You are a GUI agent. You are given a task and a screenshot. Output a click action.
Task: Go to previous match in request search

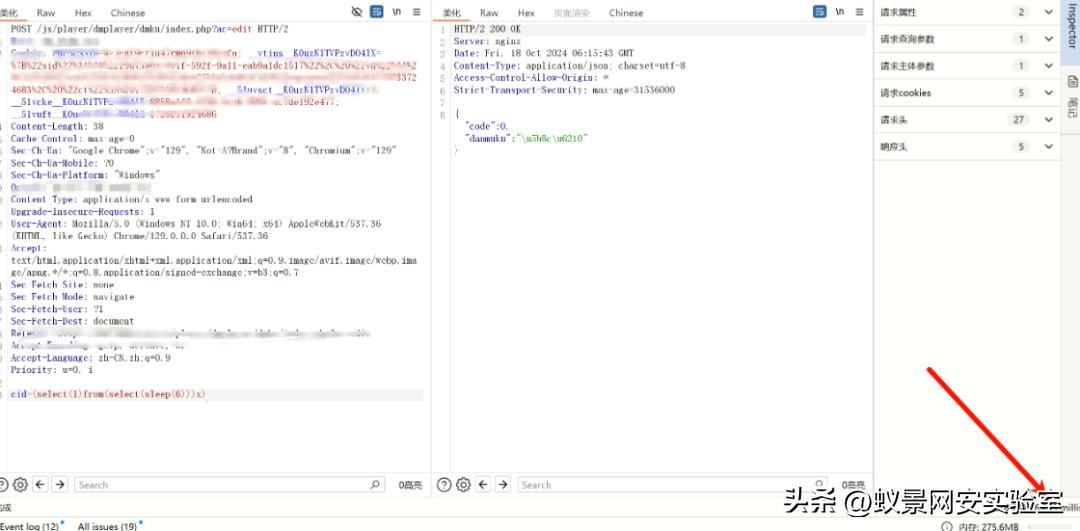40,484
